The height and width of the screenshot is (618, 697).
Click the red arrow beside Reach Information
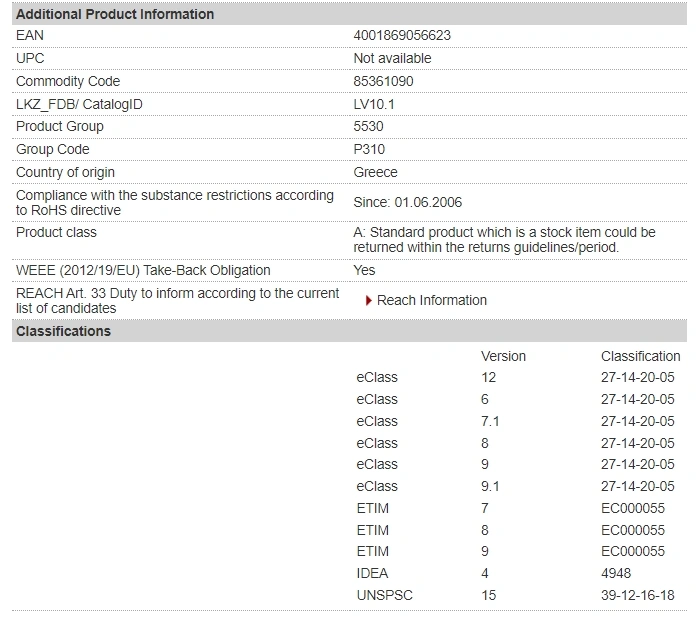click(x=369, y=301)
